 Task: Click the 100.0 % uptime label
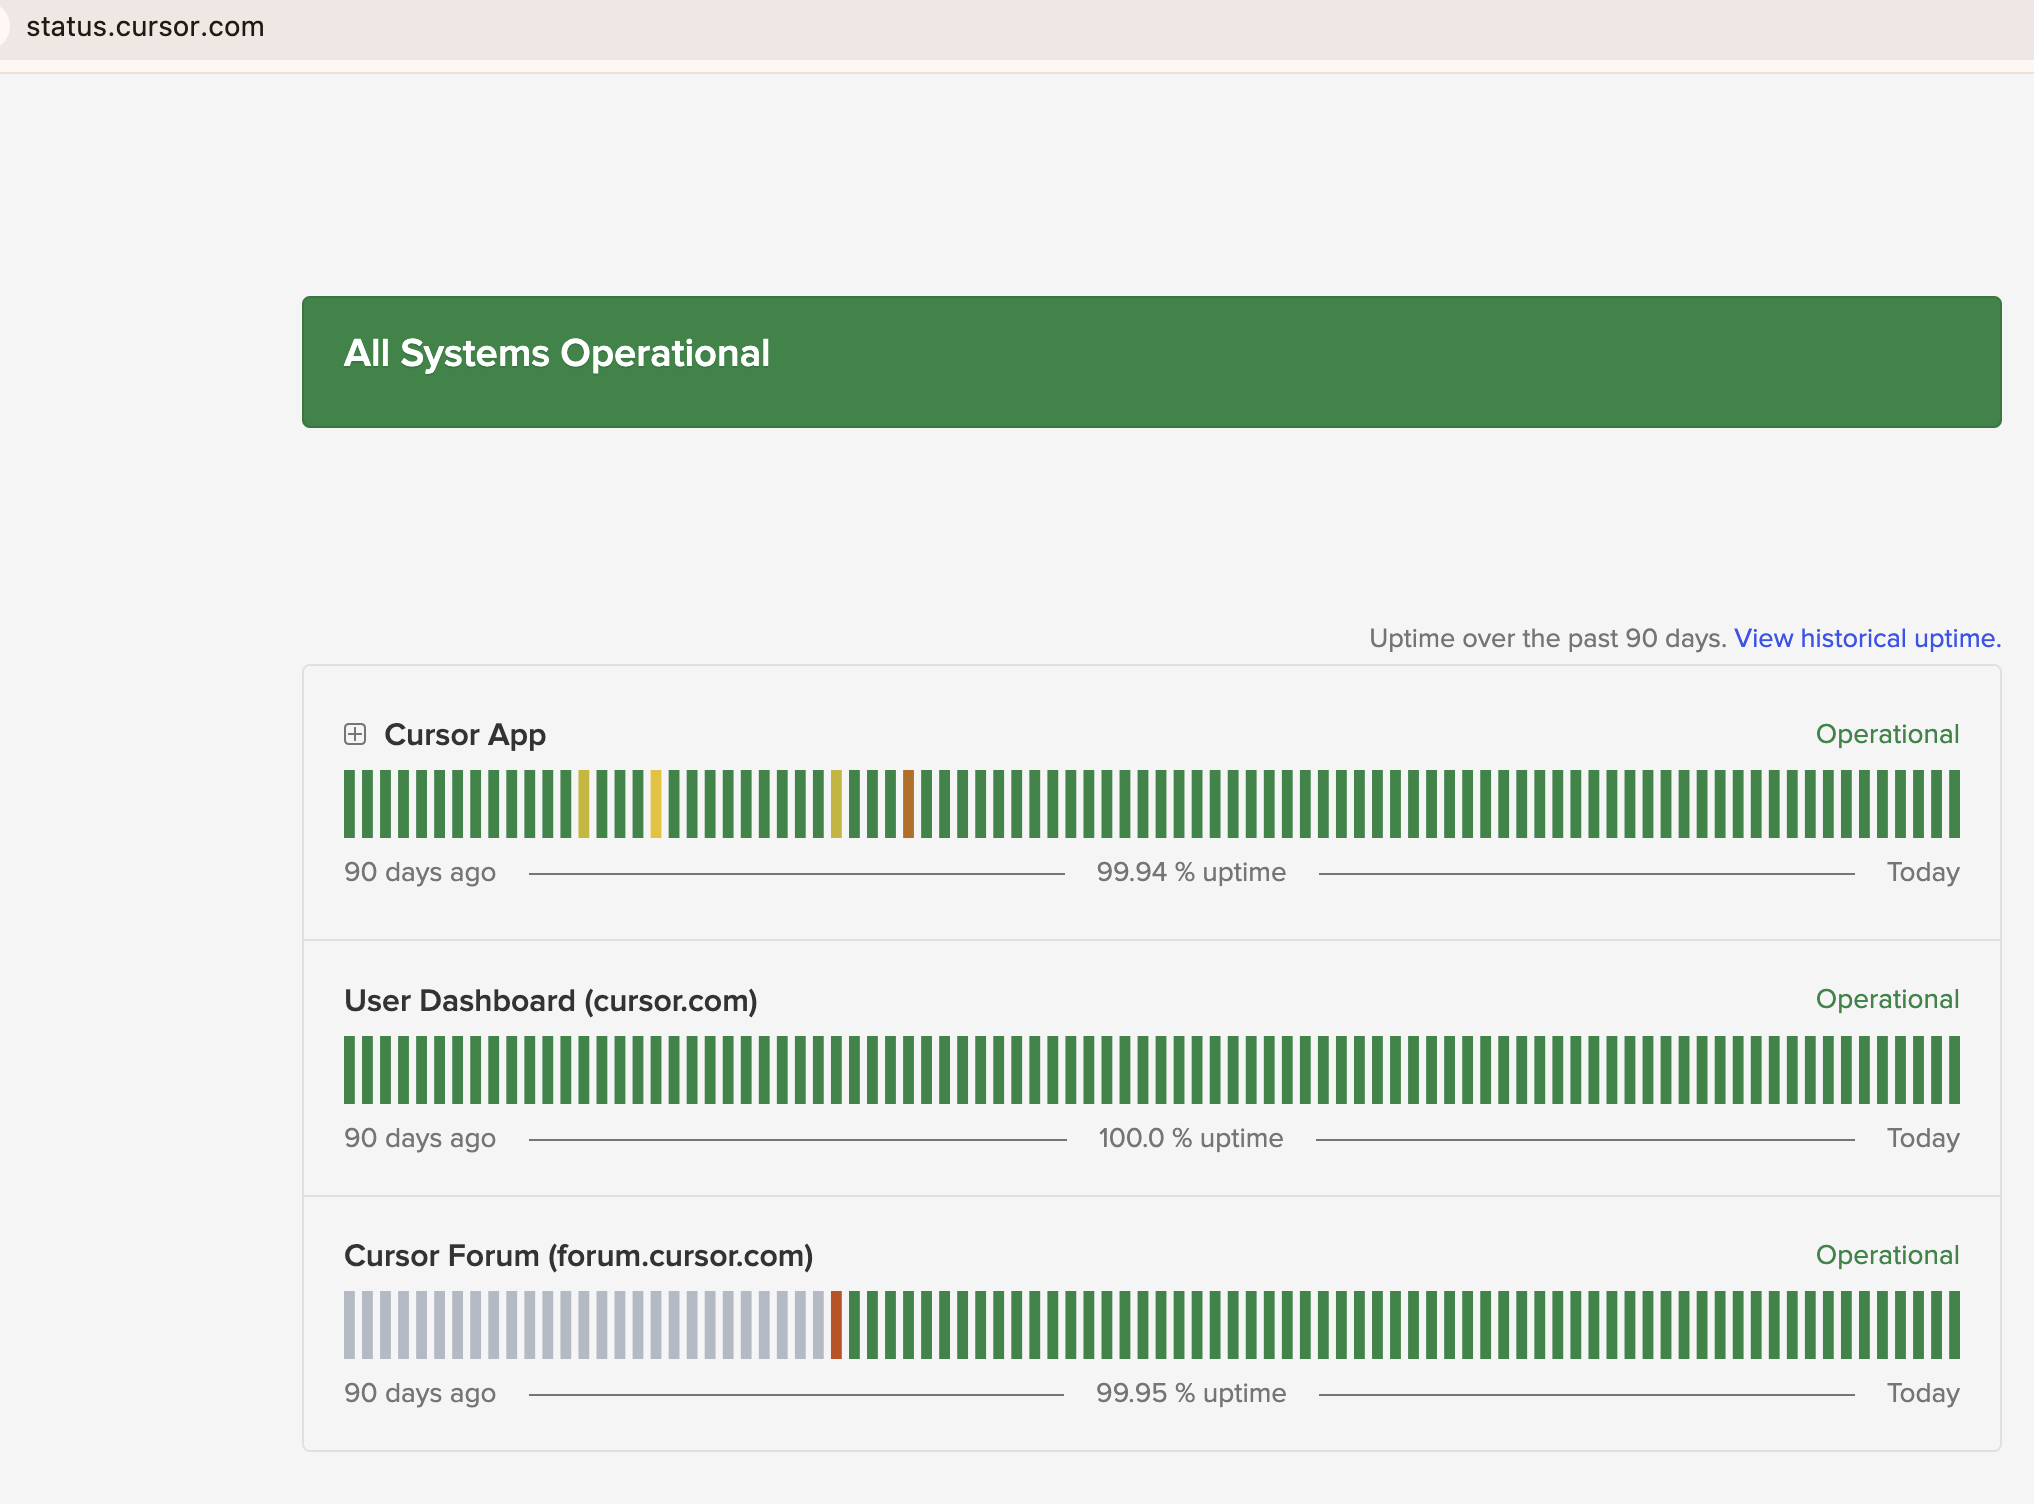point(1191,1138)
